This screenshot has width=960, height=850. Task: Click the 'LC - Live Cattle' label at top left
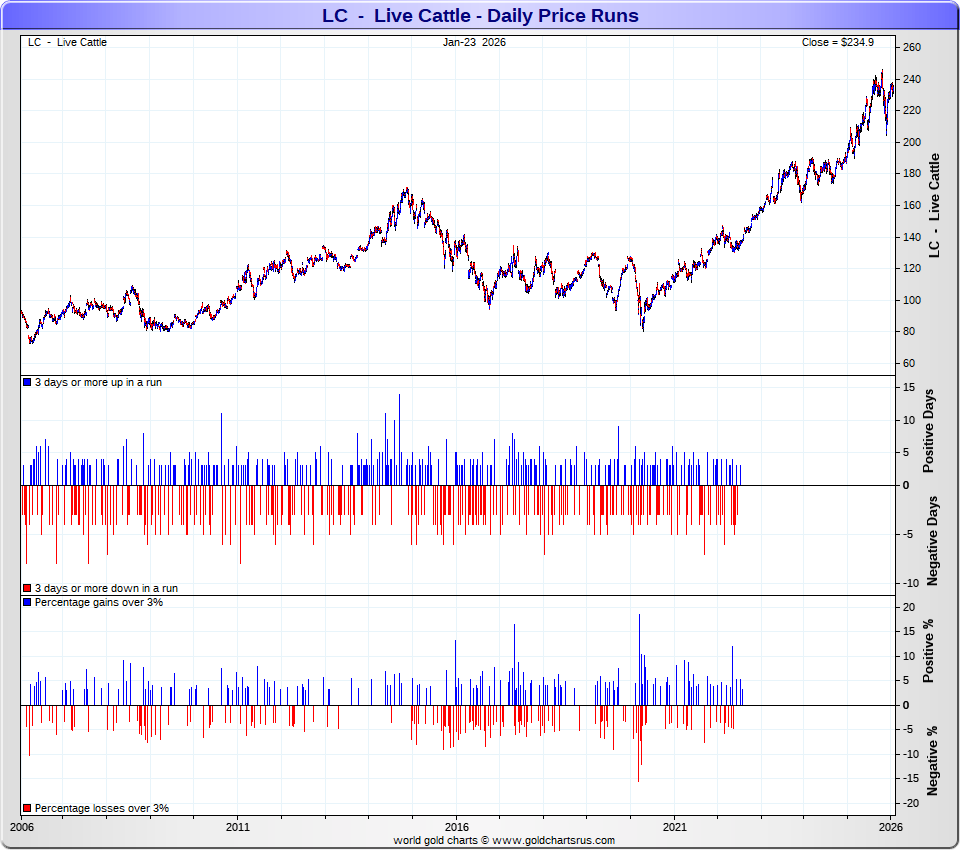67,42
